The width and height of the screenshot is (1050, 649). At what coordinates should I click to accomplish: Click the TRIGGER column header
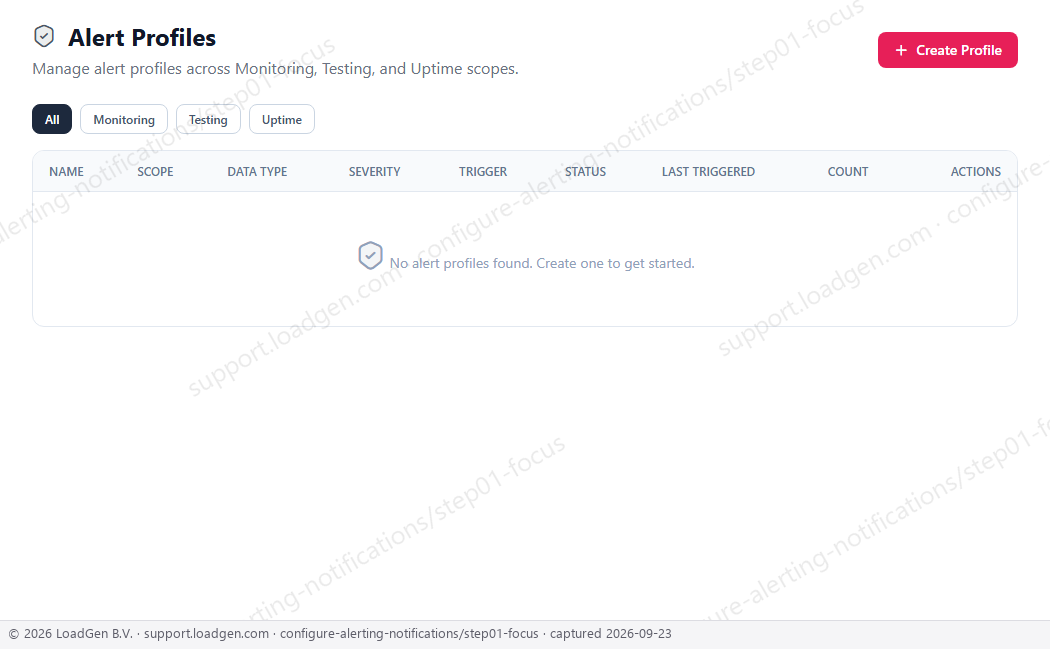pos(483,171)
